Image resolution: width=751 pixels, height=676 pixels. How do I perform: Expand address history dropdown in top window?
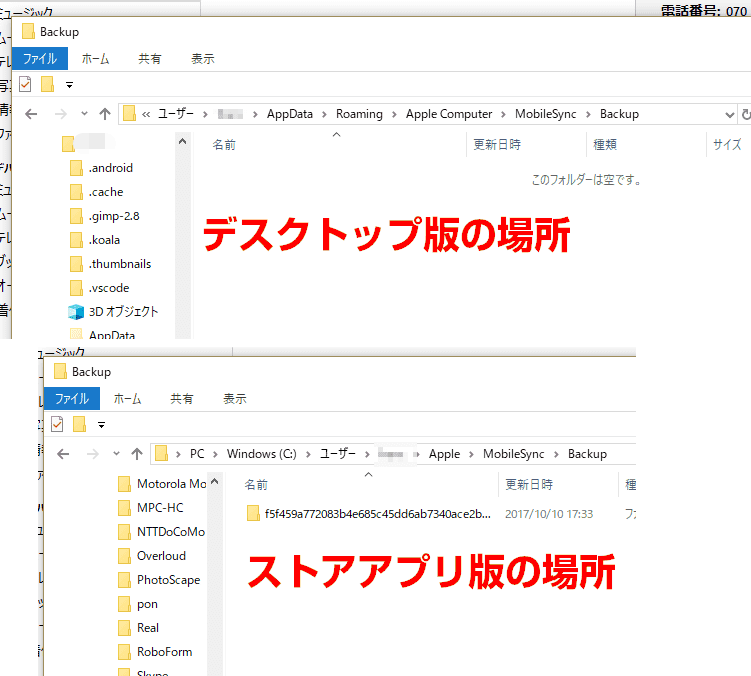[729, 115]
